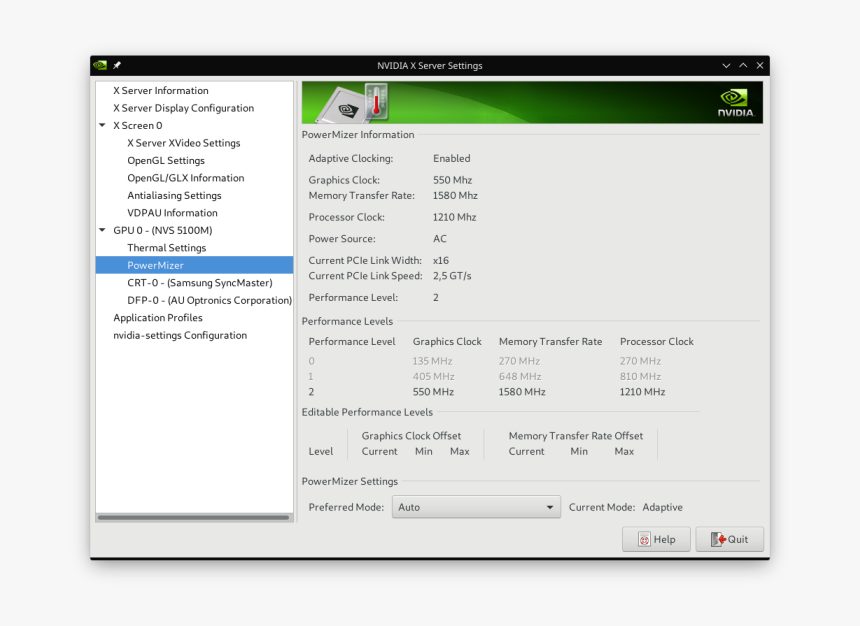Collapse the X Screen 0 tree branch
The image size is (860, 626).
coord(101,125)
